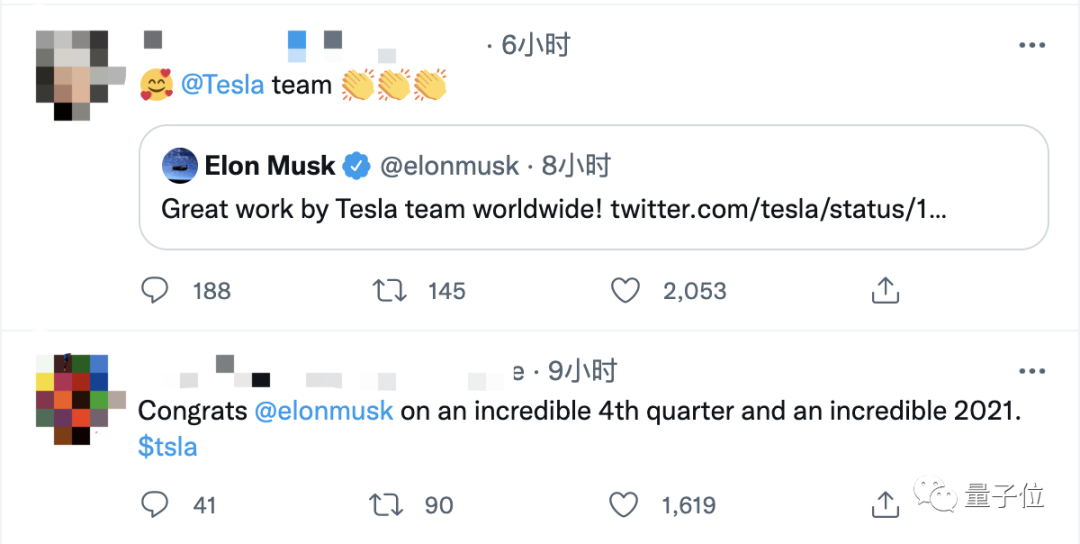Retweet the Congrats $tsla tweet
Screen dimensions: 1080x544
tap(388, 505)
